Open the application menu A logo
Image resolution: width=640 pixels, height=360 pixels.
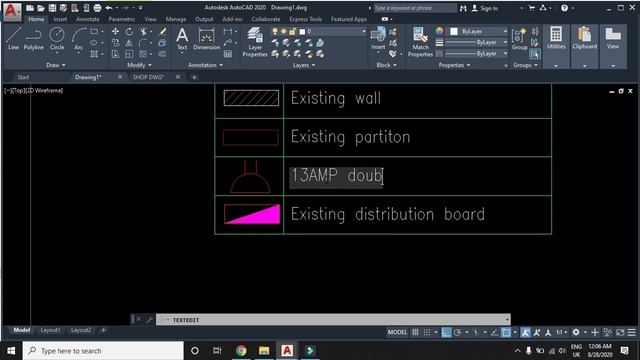pyautogui.click(x=11, y=11)
